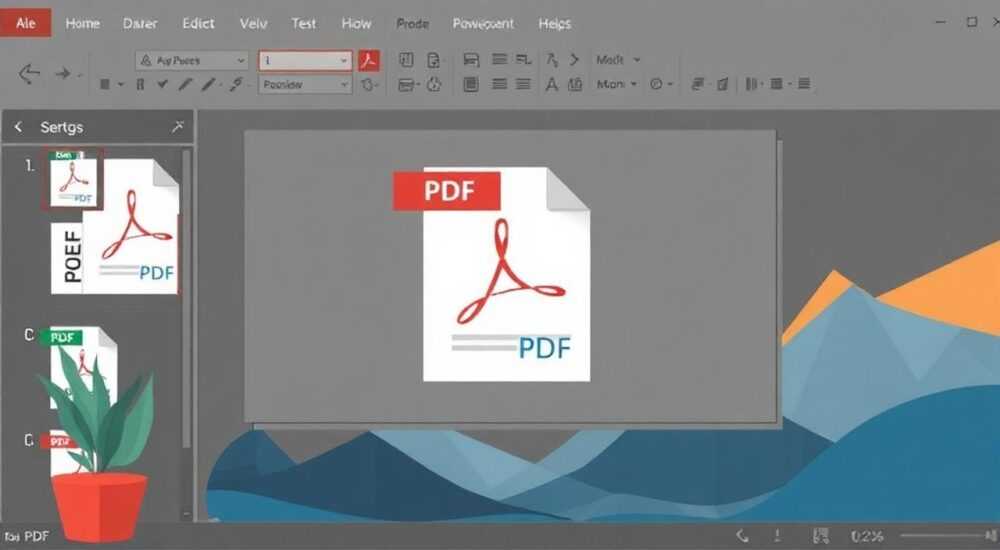Open the How ribbon tab
Screen dimensions: 1000x550
pyautogui.click(x=357, y=24)
